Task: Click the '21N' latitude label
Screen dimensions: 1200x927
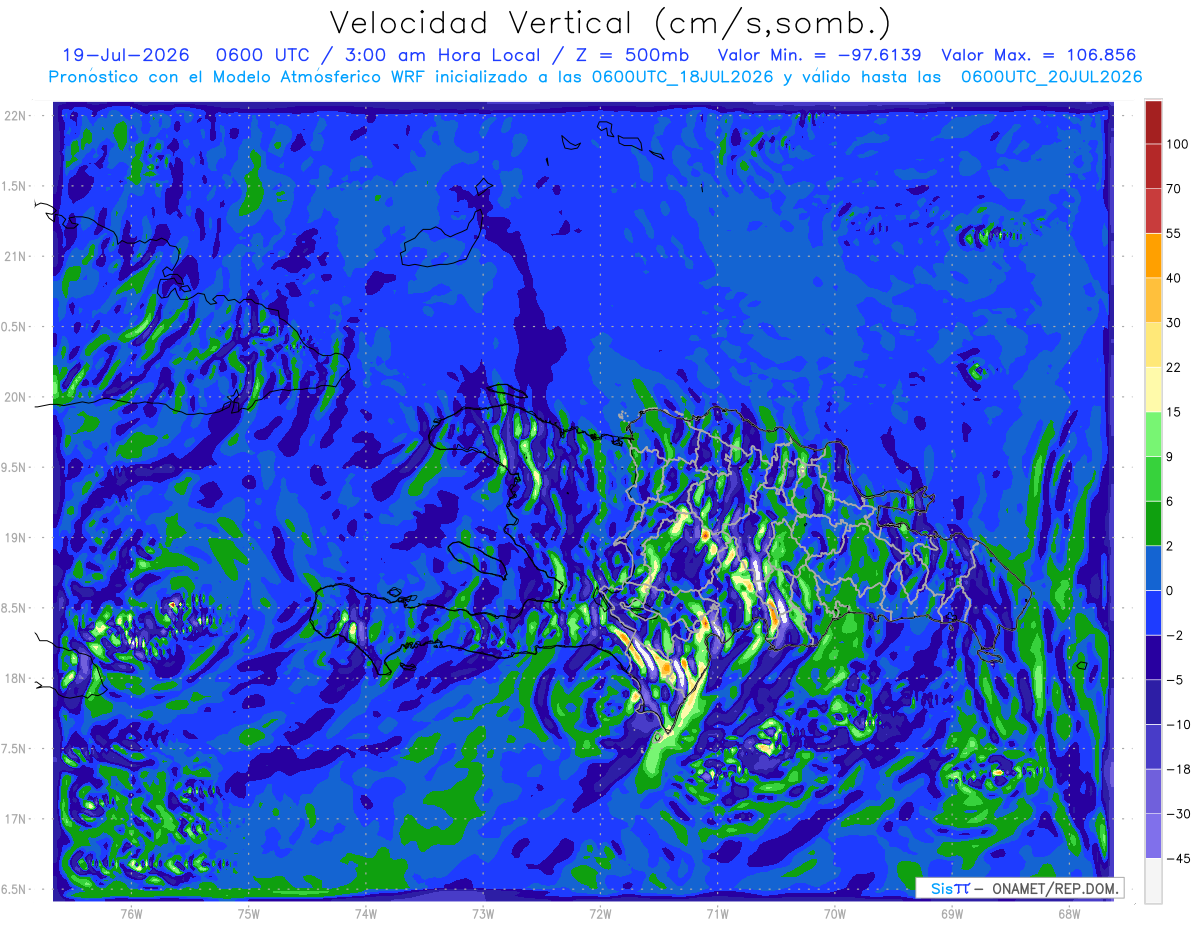Action: 17,256
